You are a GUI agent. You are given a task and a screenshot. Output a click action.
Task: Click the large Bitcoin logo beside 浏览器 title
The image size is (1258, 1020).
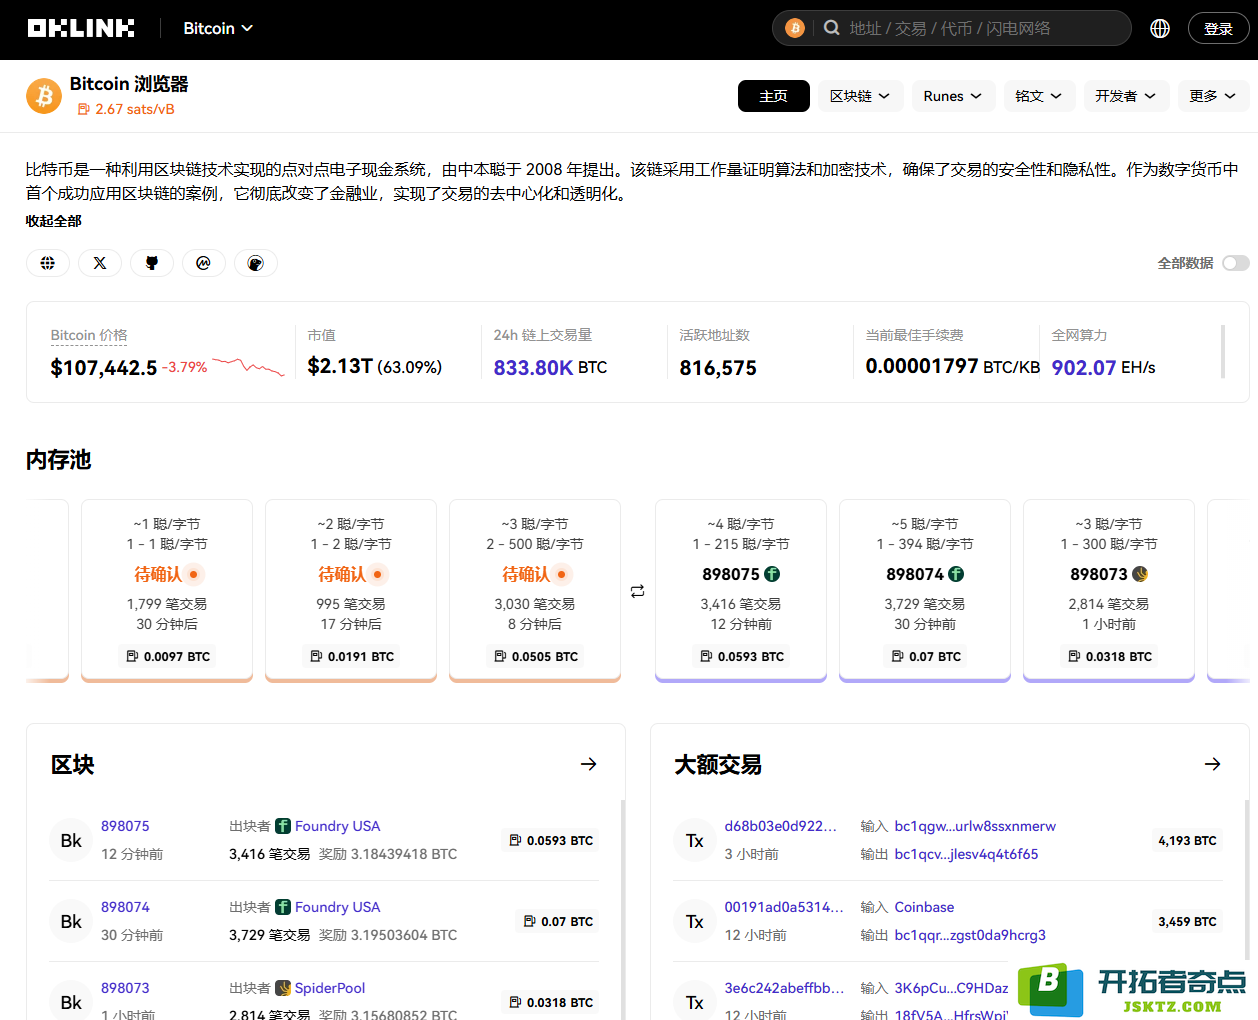[x=44, y=96]
